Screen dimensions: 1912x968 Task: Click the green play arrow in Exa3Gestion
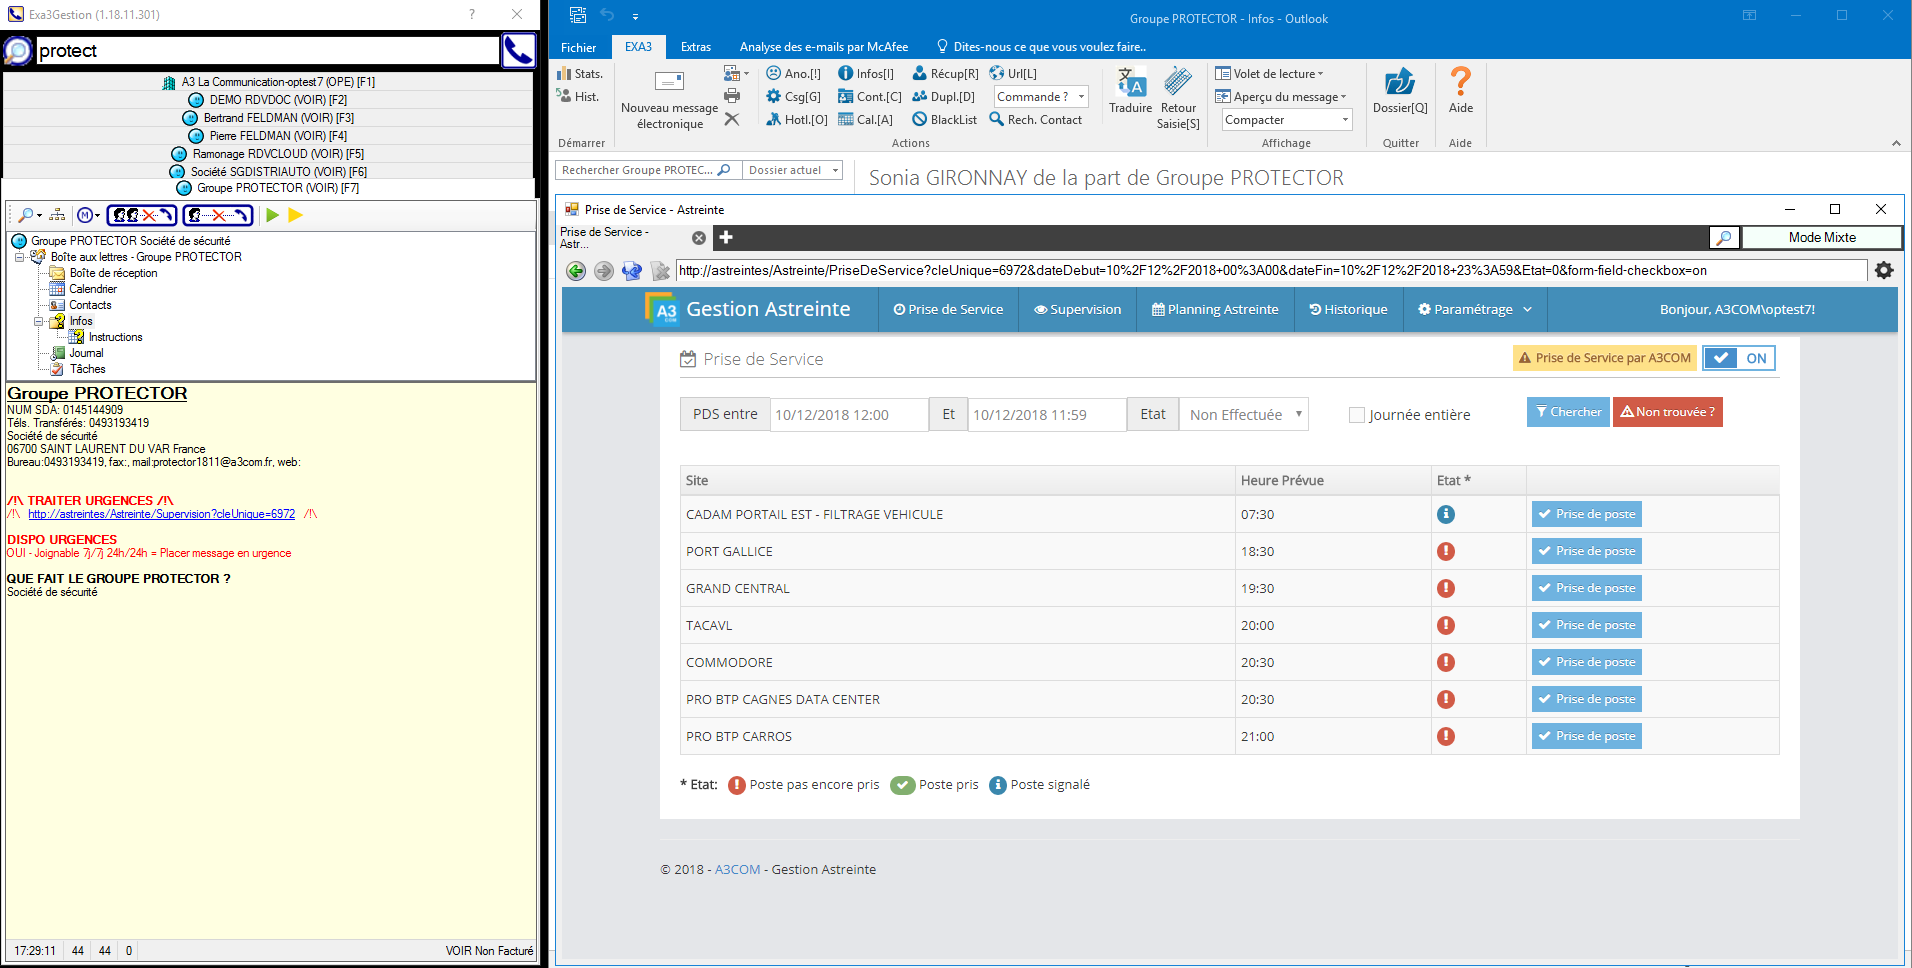point(272,215)
